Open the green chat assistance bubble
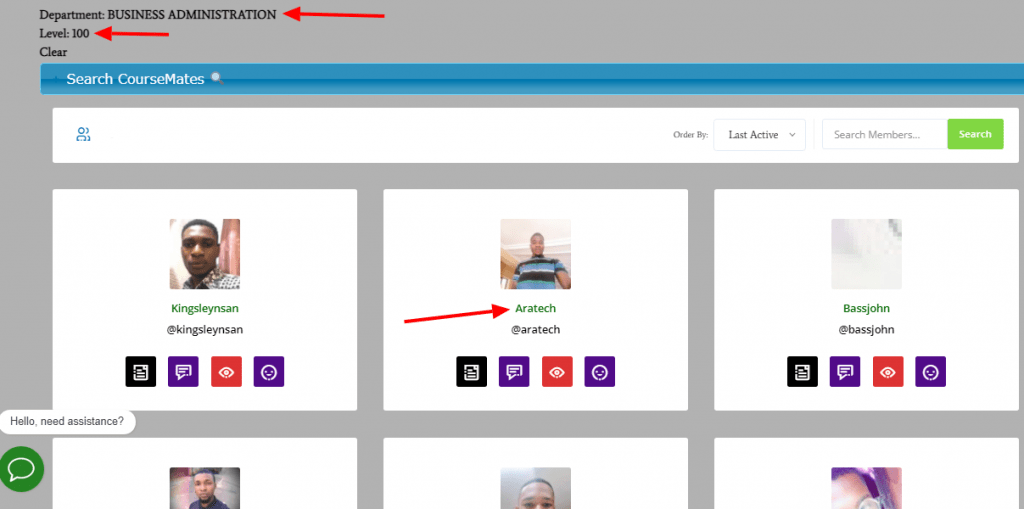This screenshot has width=1024, height=509. [x=22, y=469]
